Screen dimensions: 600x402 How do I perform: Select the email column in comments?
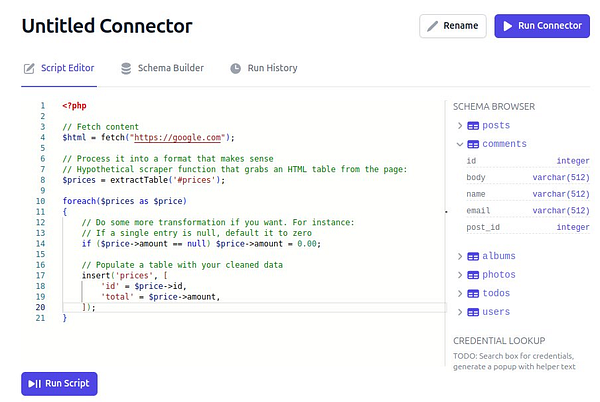coord(478,211)
